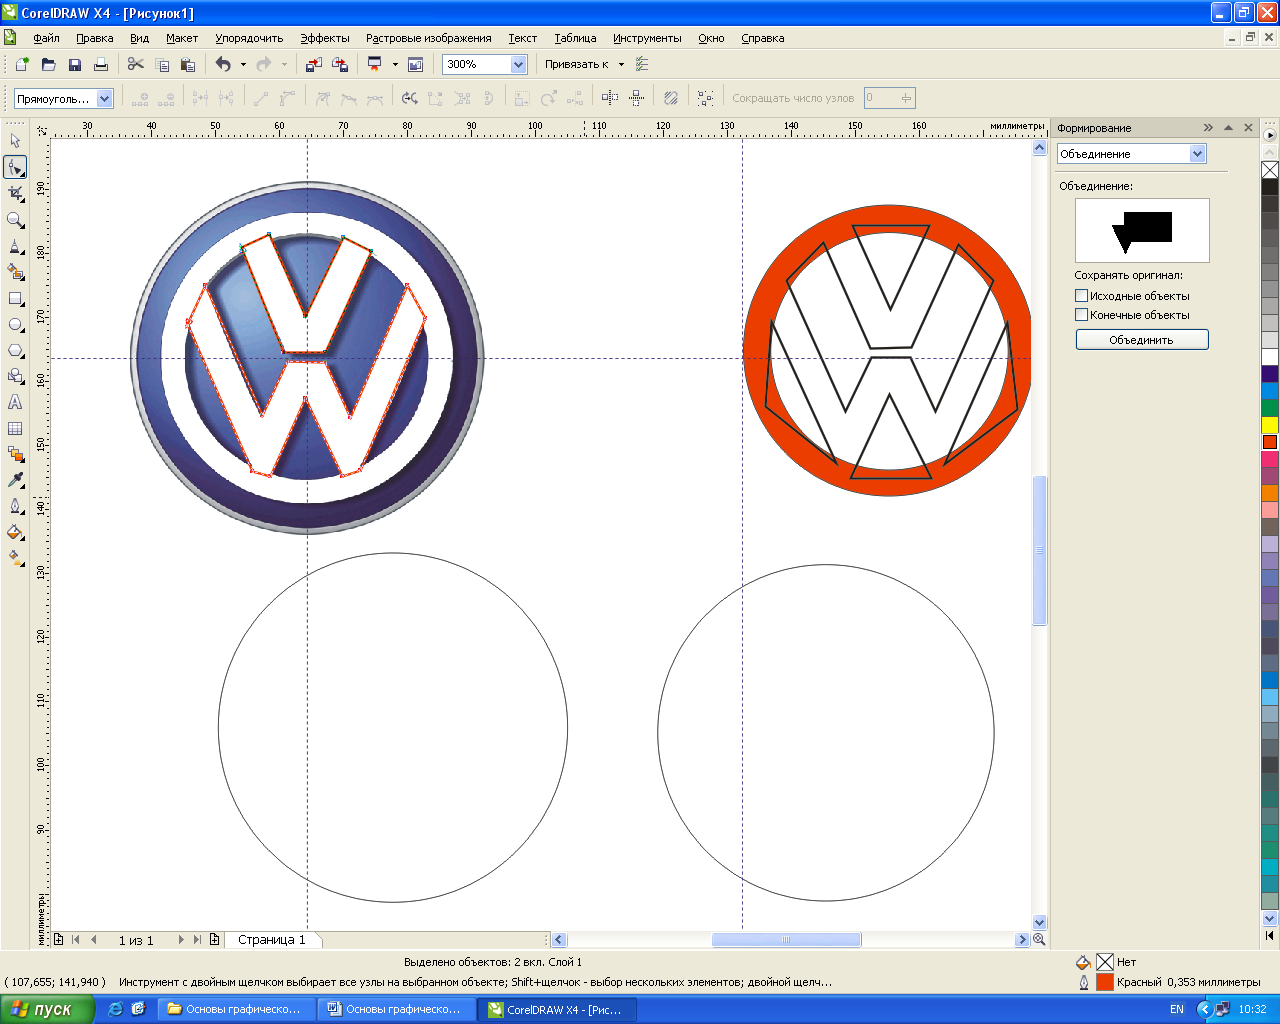Select the Fill bucket tool
Screen dimensions: 1280x1024
(x=15, y=532)
